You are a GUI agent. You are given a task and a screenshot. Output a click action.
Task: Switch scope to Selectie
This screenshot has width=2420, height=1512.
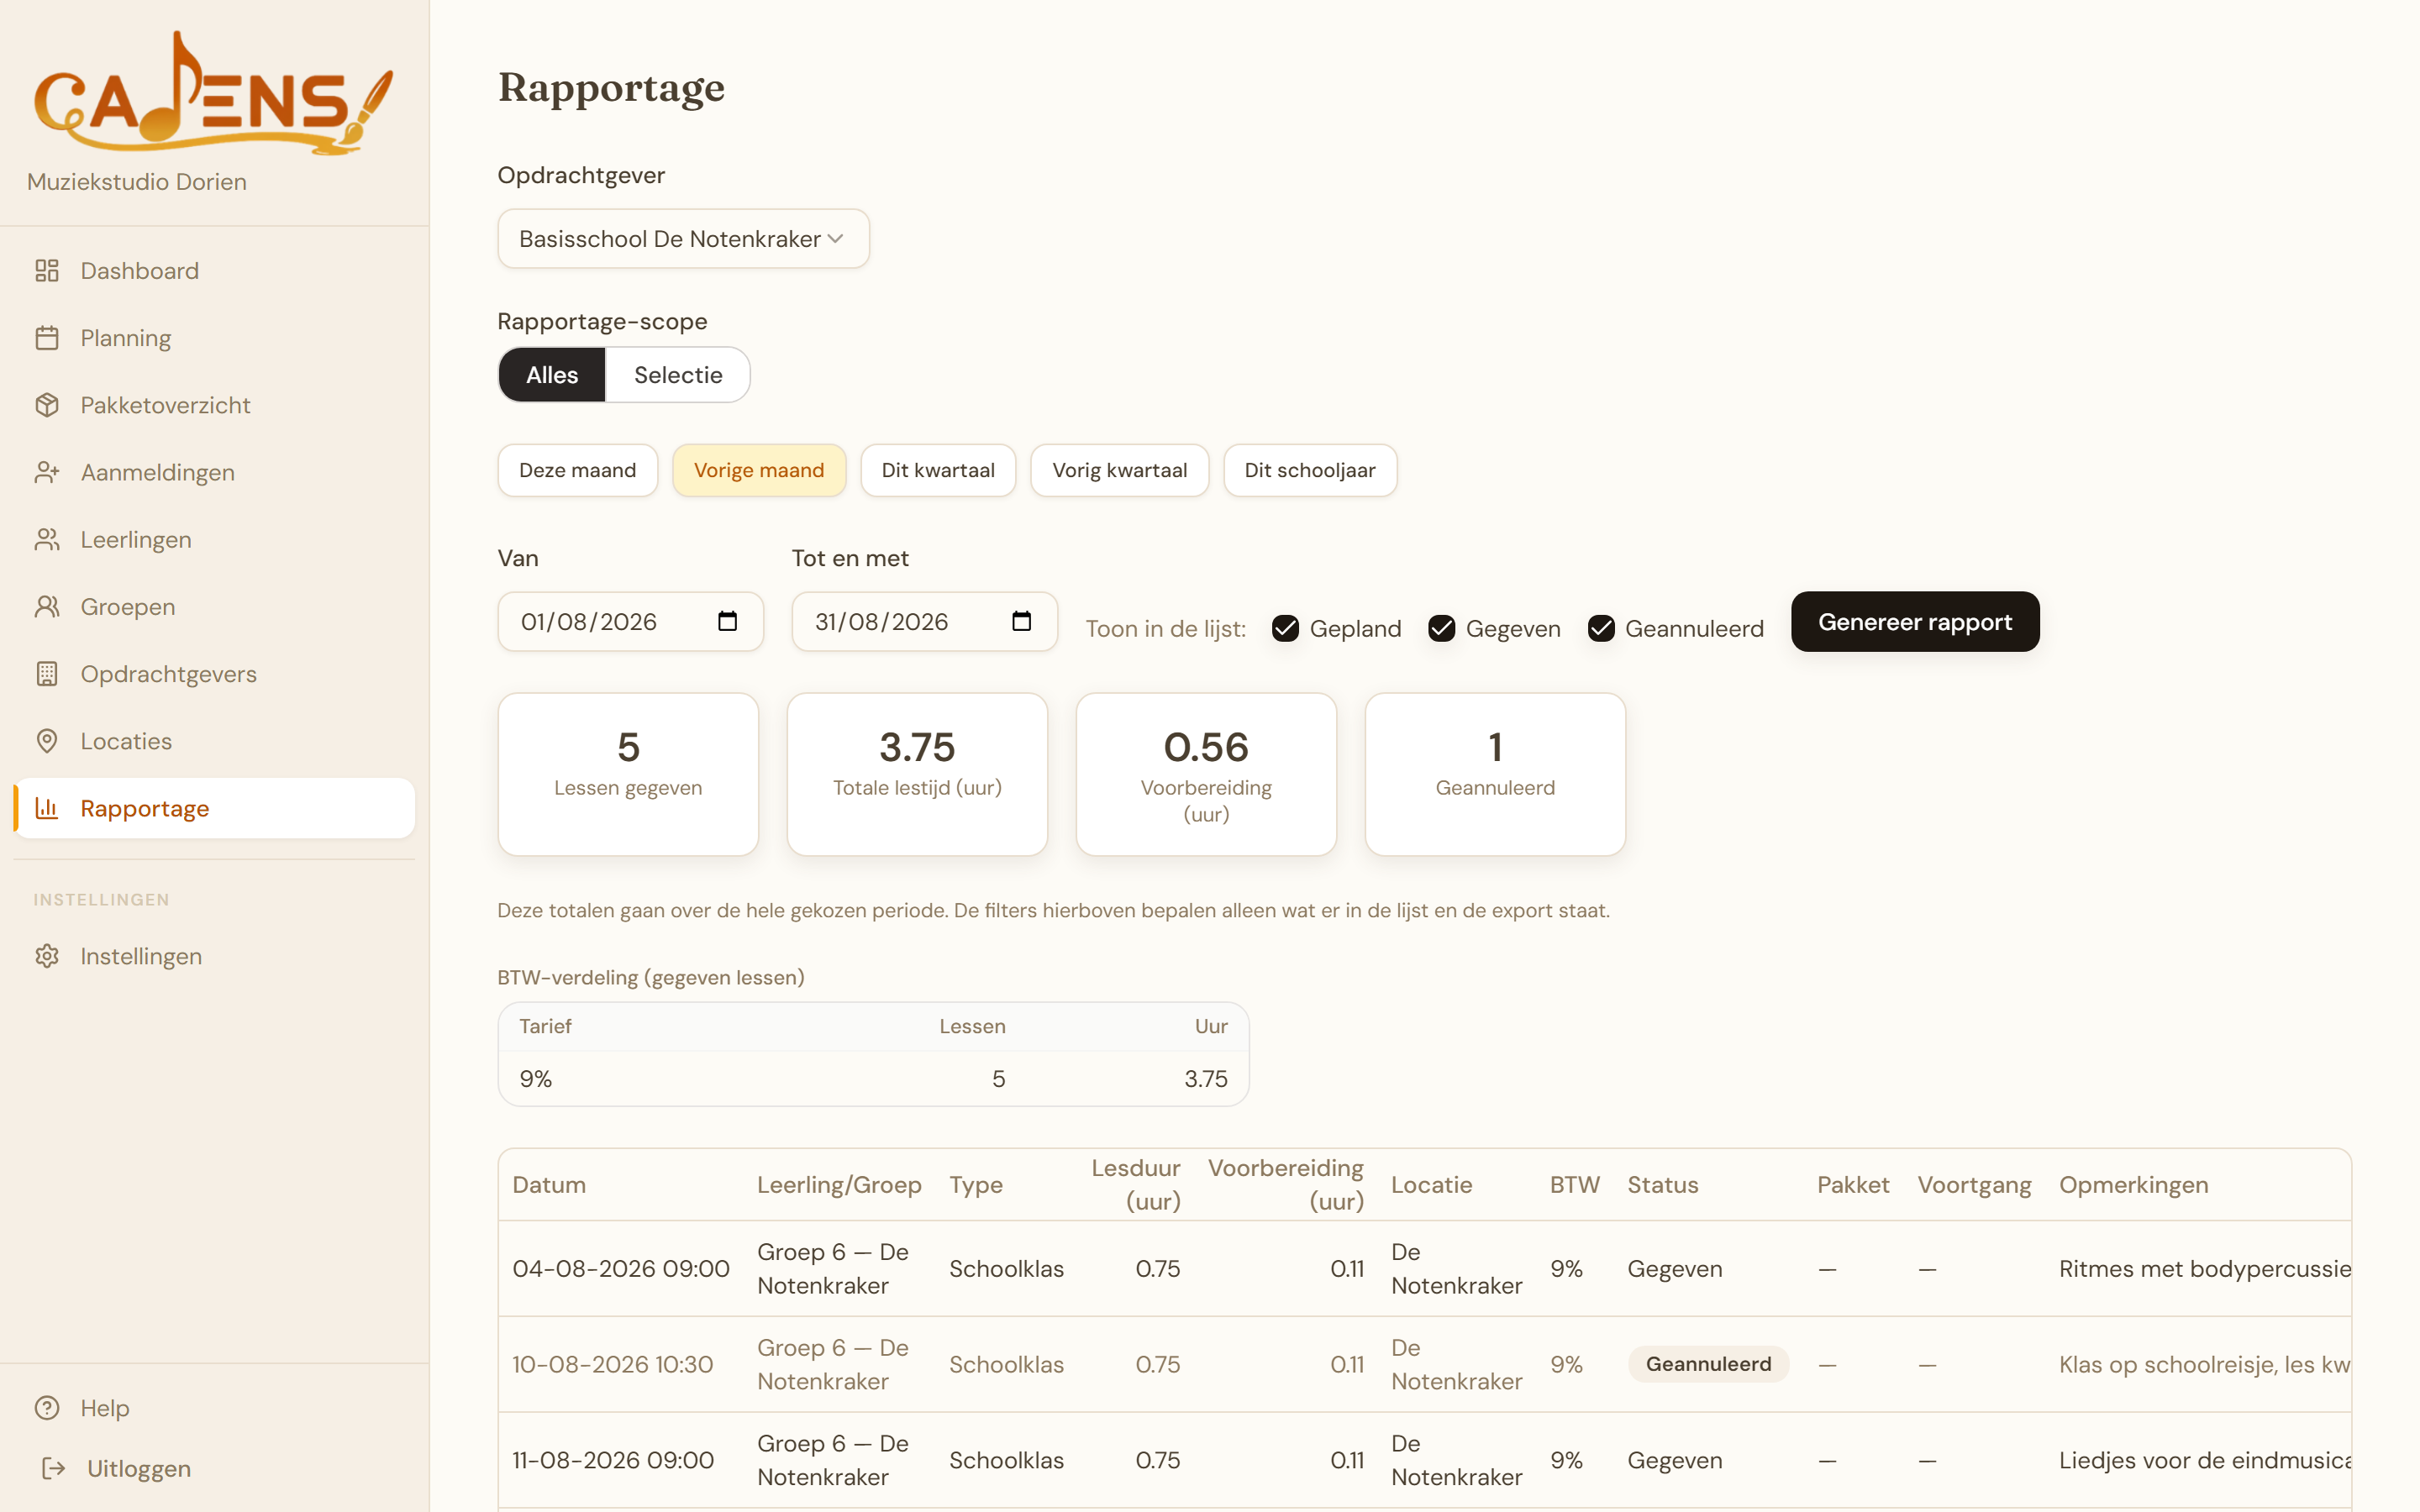point(678,375)
